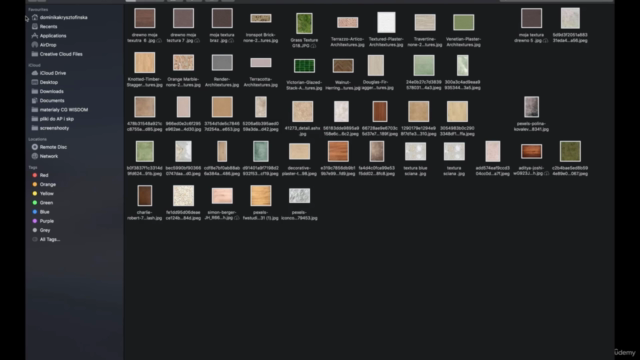Click iCloud download icon beside drewno moja textura 7.jpg
Screen dimensions: 640x360
coord(198,41)
